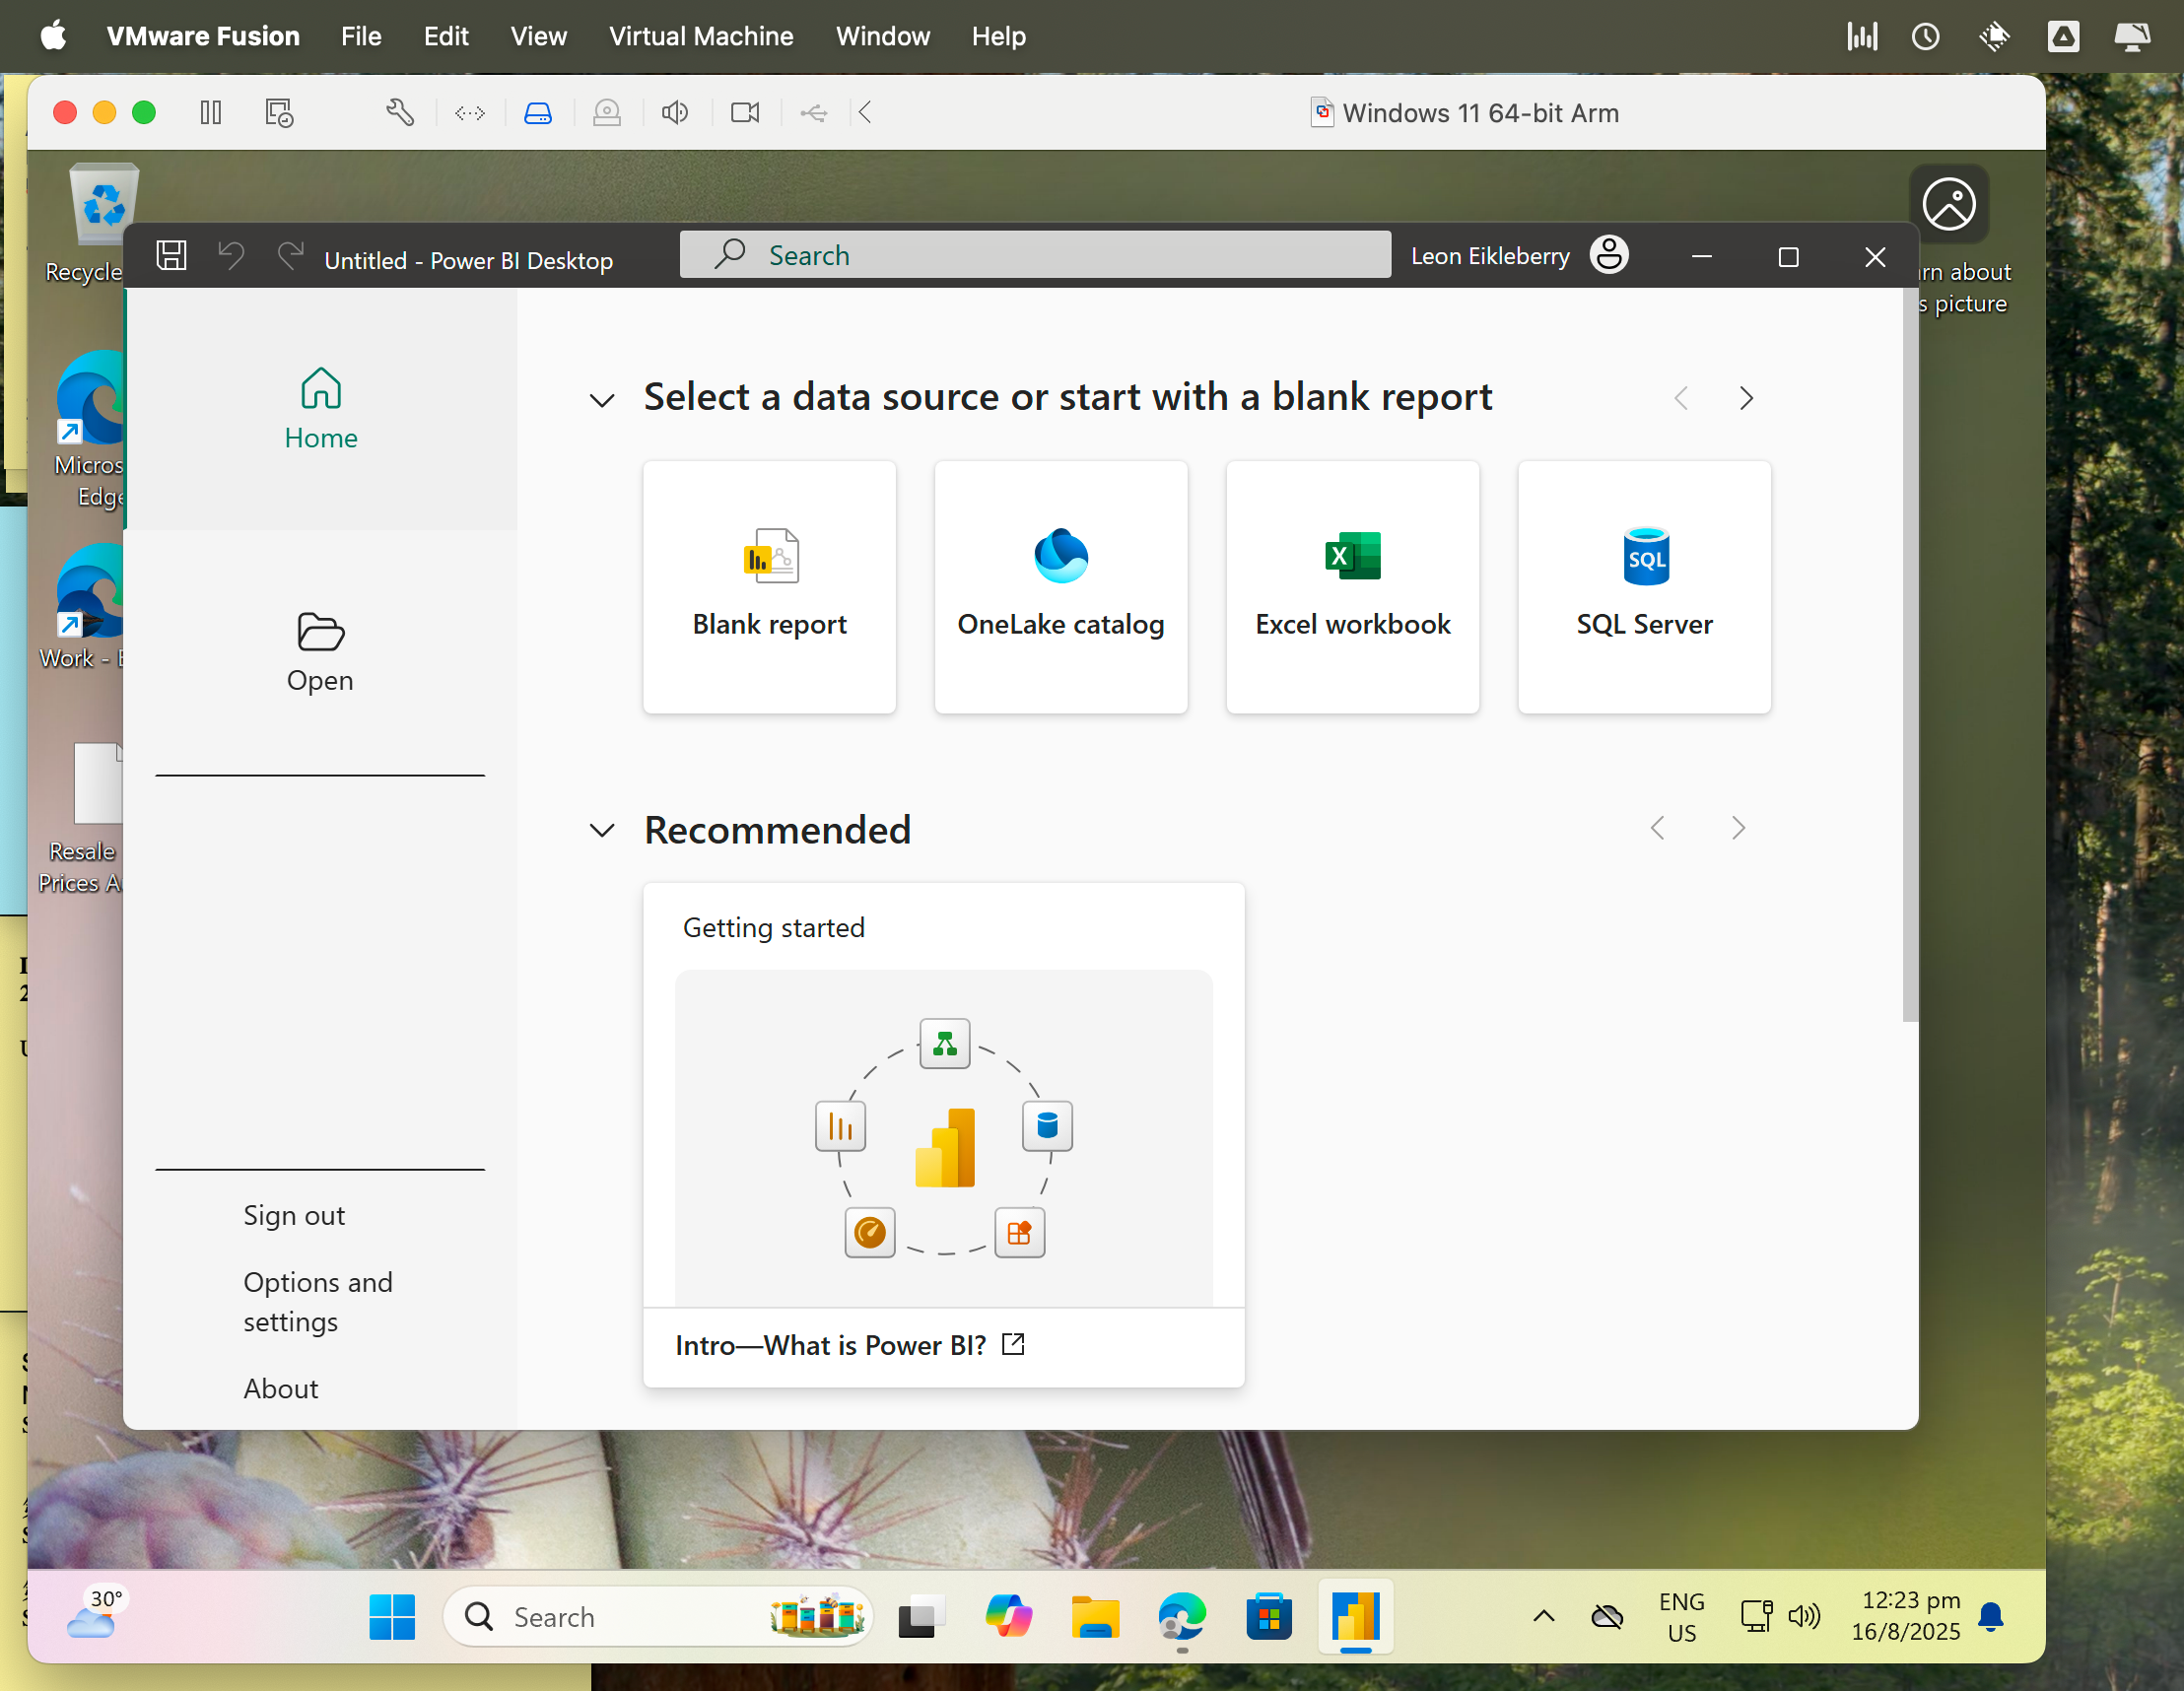Open the Windows notifications bell

(x=1990, y=1616)
